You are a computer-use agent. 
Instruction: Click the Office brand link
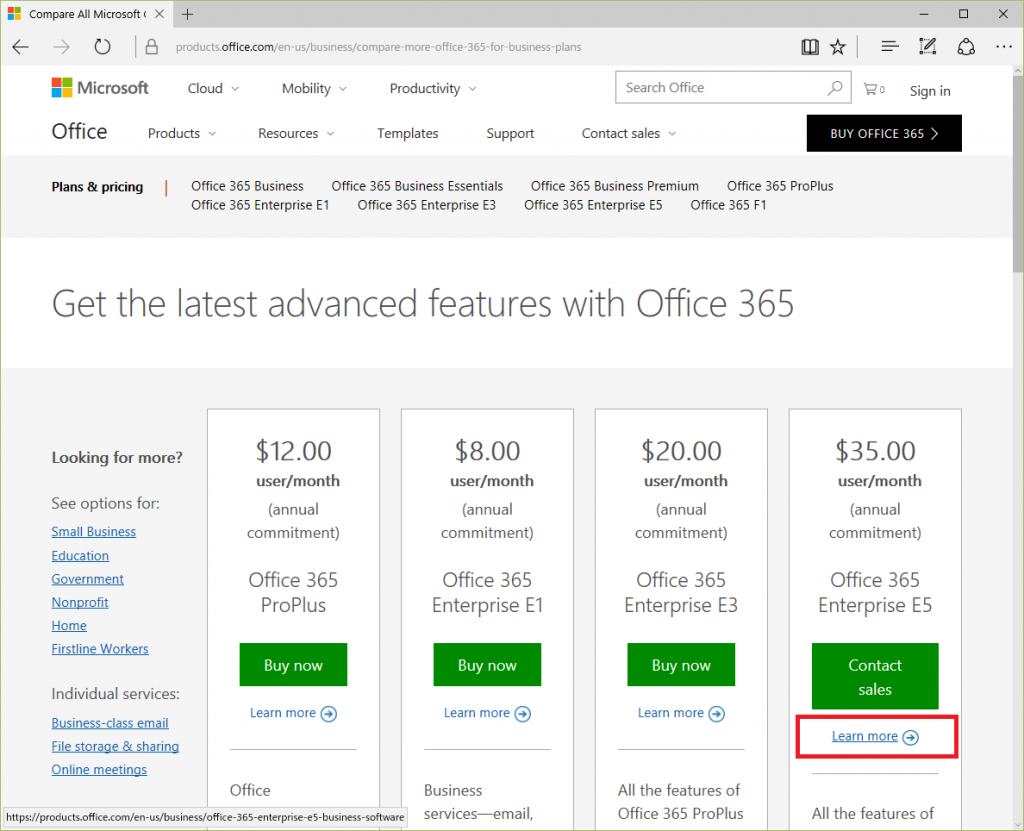[x=79, y=131]
